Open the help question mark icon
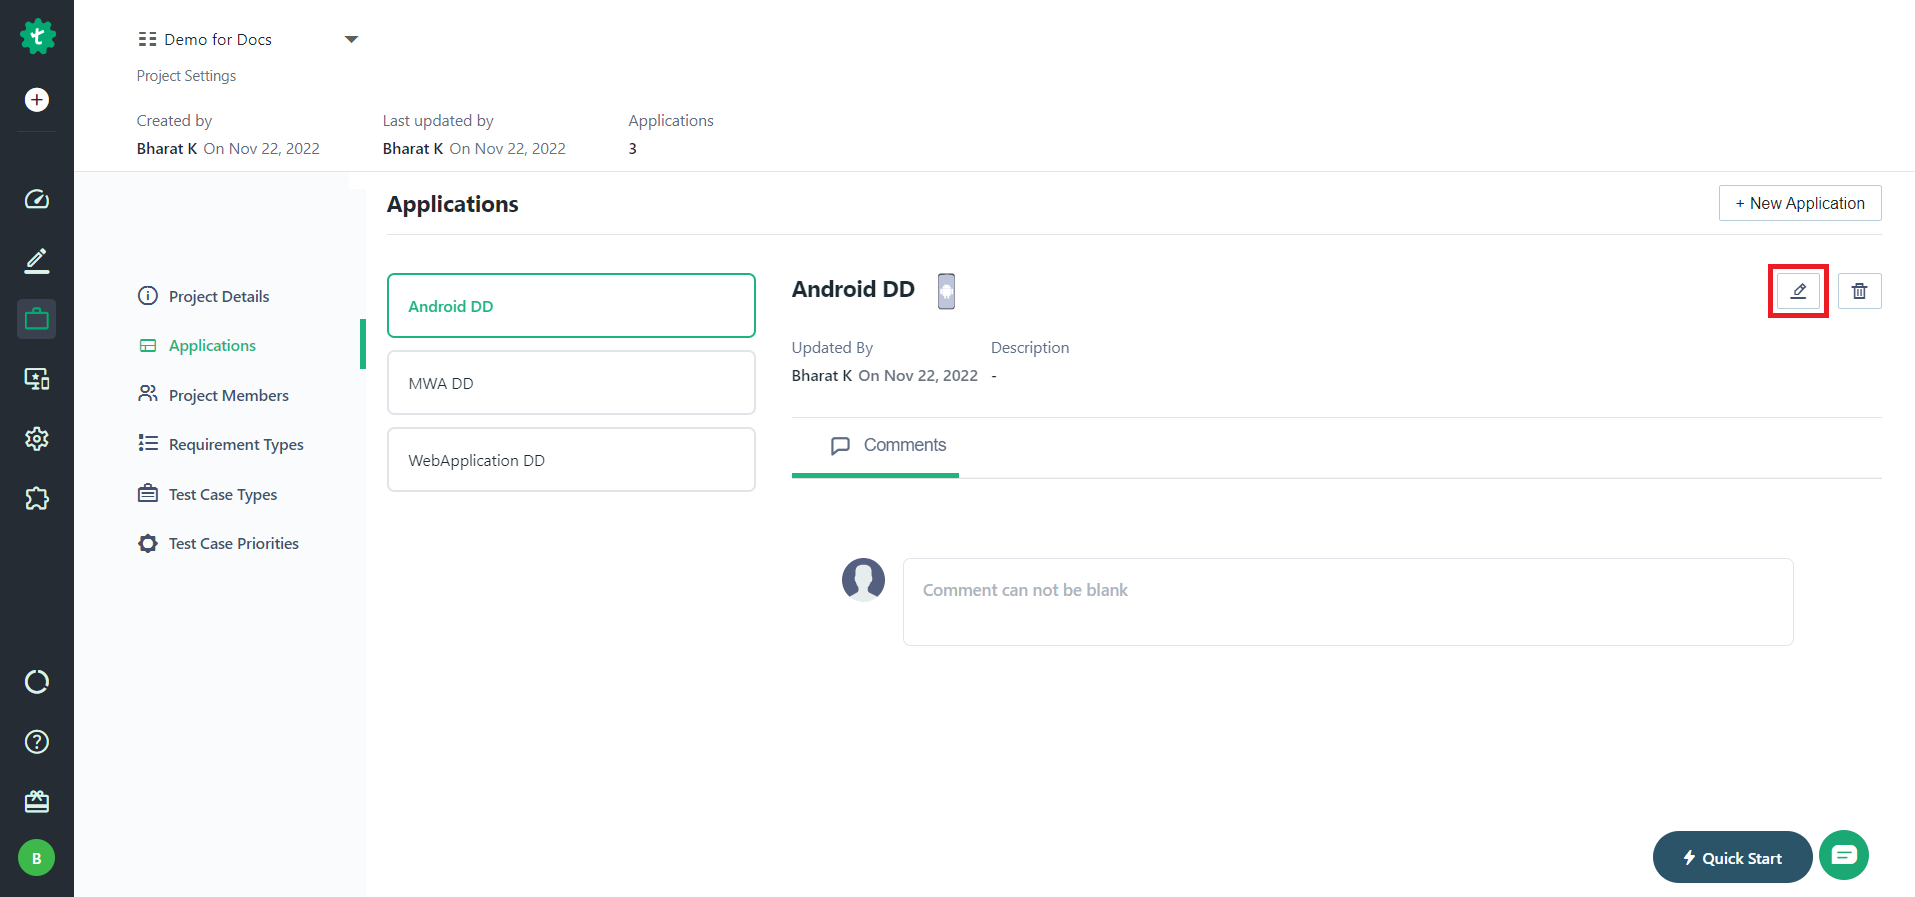 click(x=37, y=742)
